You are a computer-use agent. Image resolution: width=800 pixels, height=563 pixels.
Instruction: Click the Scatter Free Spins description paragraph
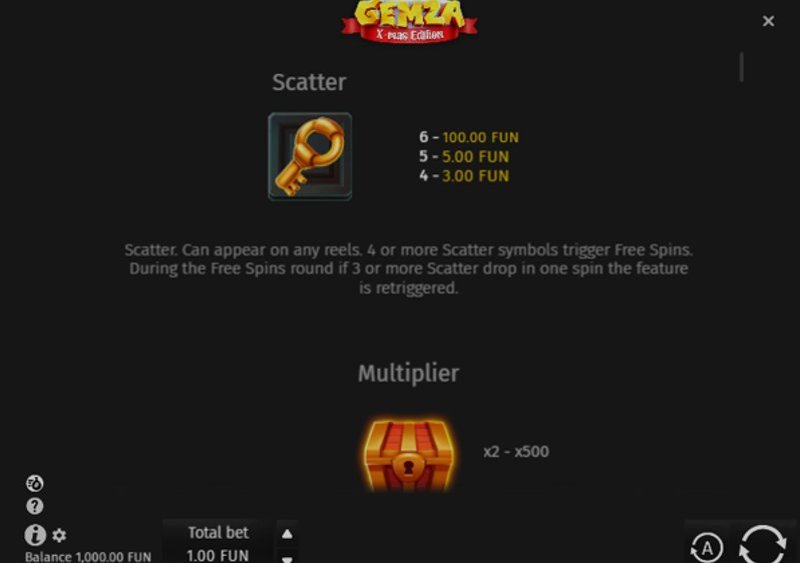[409, 268]
